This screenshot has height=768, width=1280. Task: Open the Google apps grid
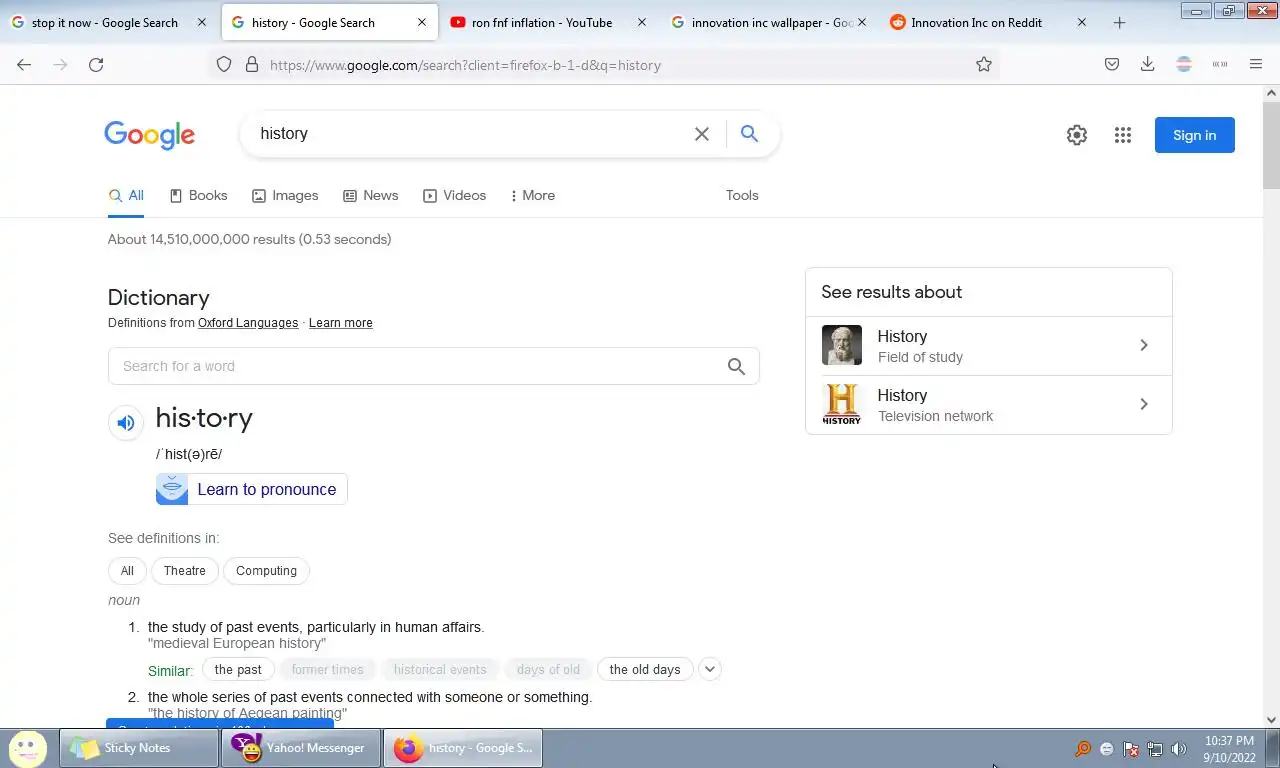pos(1123,135)
